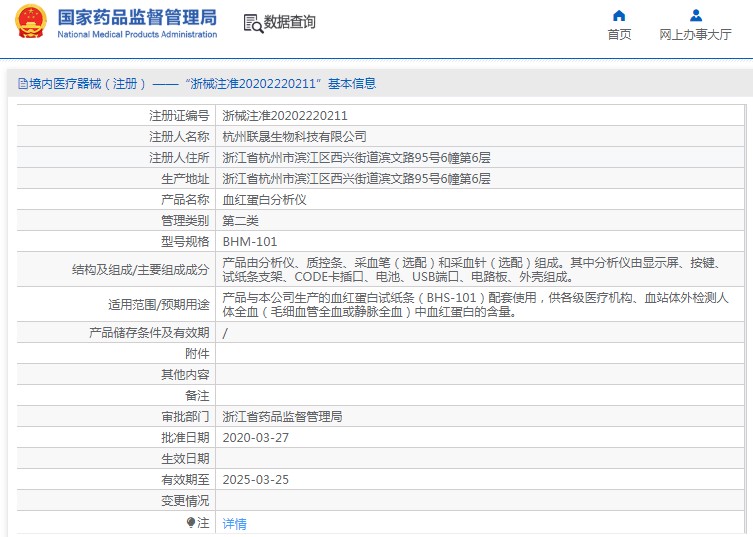The width and height of the screenshot is (753, 537).
Task: Click the 产品名称 row label
Action: coord(185,200)
